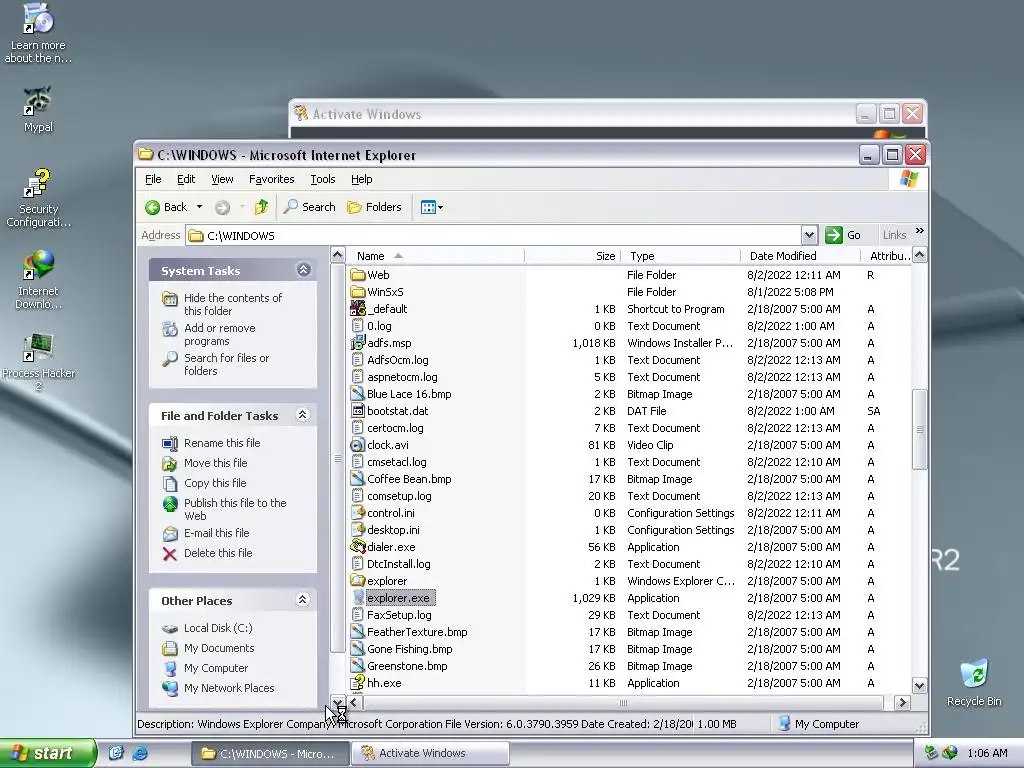
Task: Go to My Network Places
Action: [229, 688]
